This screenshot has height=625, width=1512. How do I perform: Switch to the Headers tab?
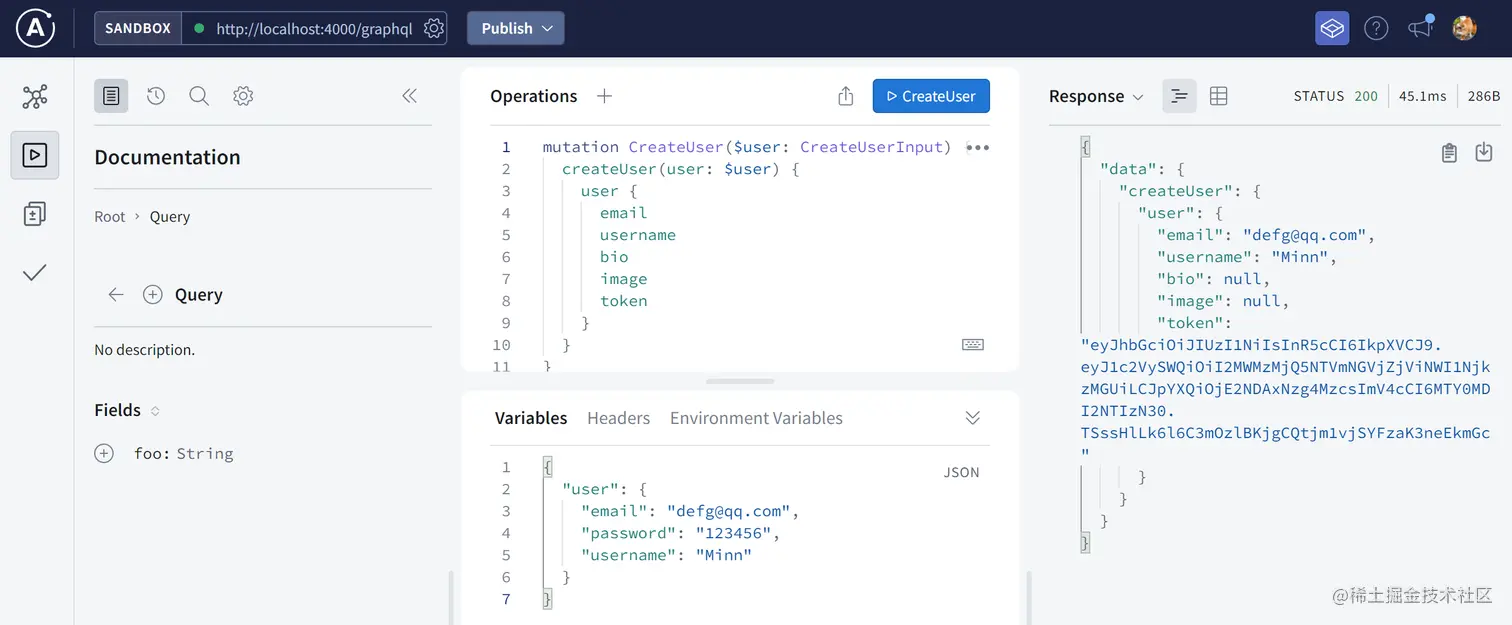click(x=618, y=418)
